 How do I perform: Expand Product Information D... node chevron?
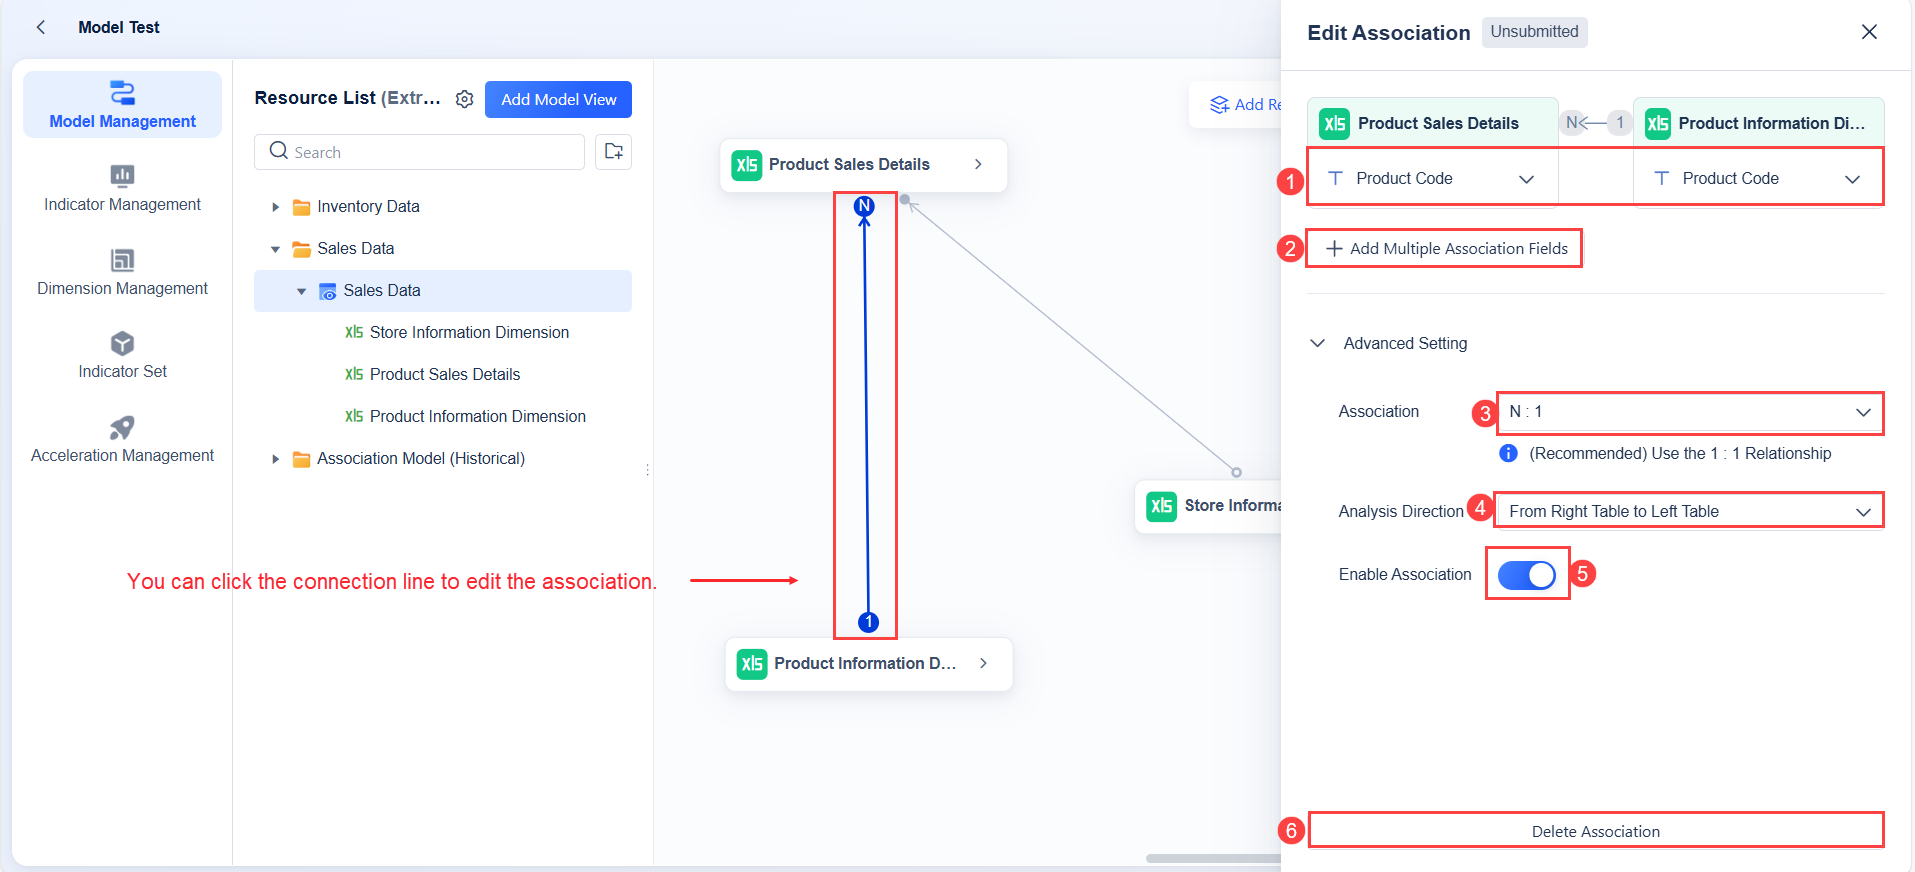coord(984,664)
